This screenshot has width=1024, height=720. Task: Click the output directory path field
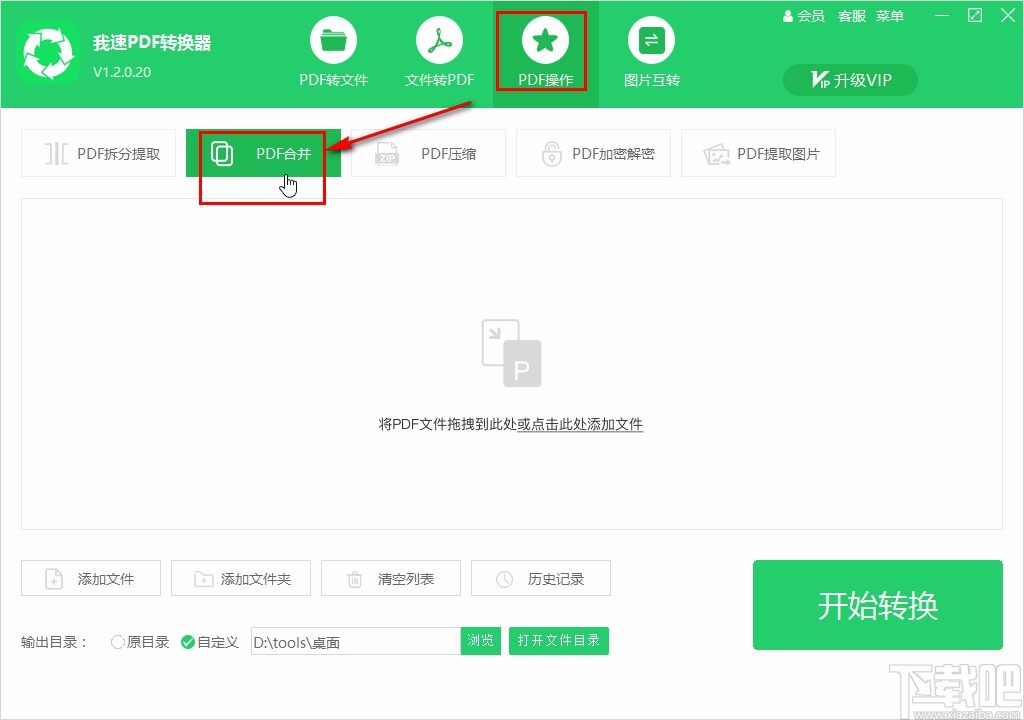355,641
